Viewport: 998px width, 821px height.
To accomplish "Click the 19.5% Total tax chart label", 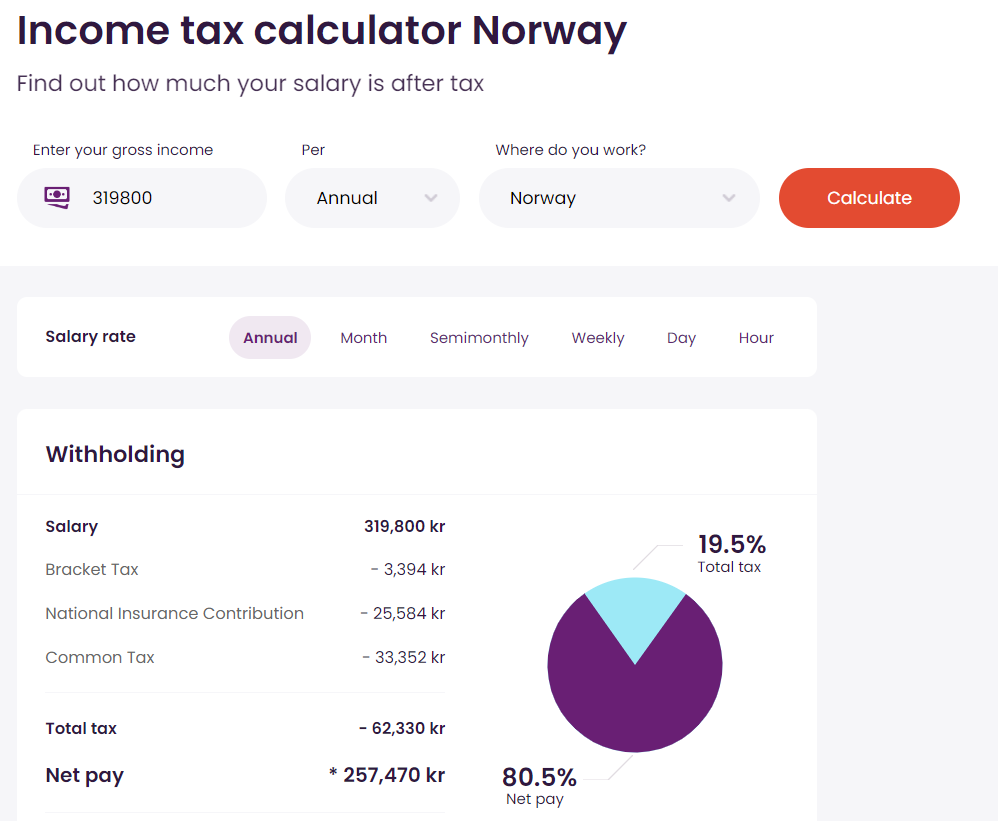I will click(731, 545).
